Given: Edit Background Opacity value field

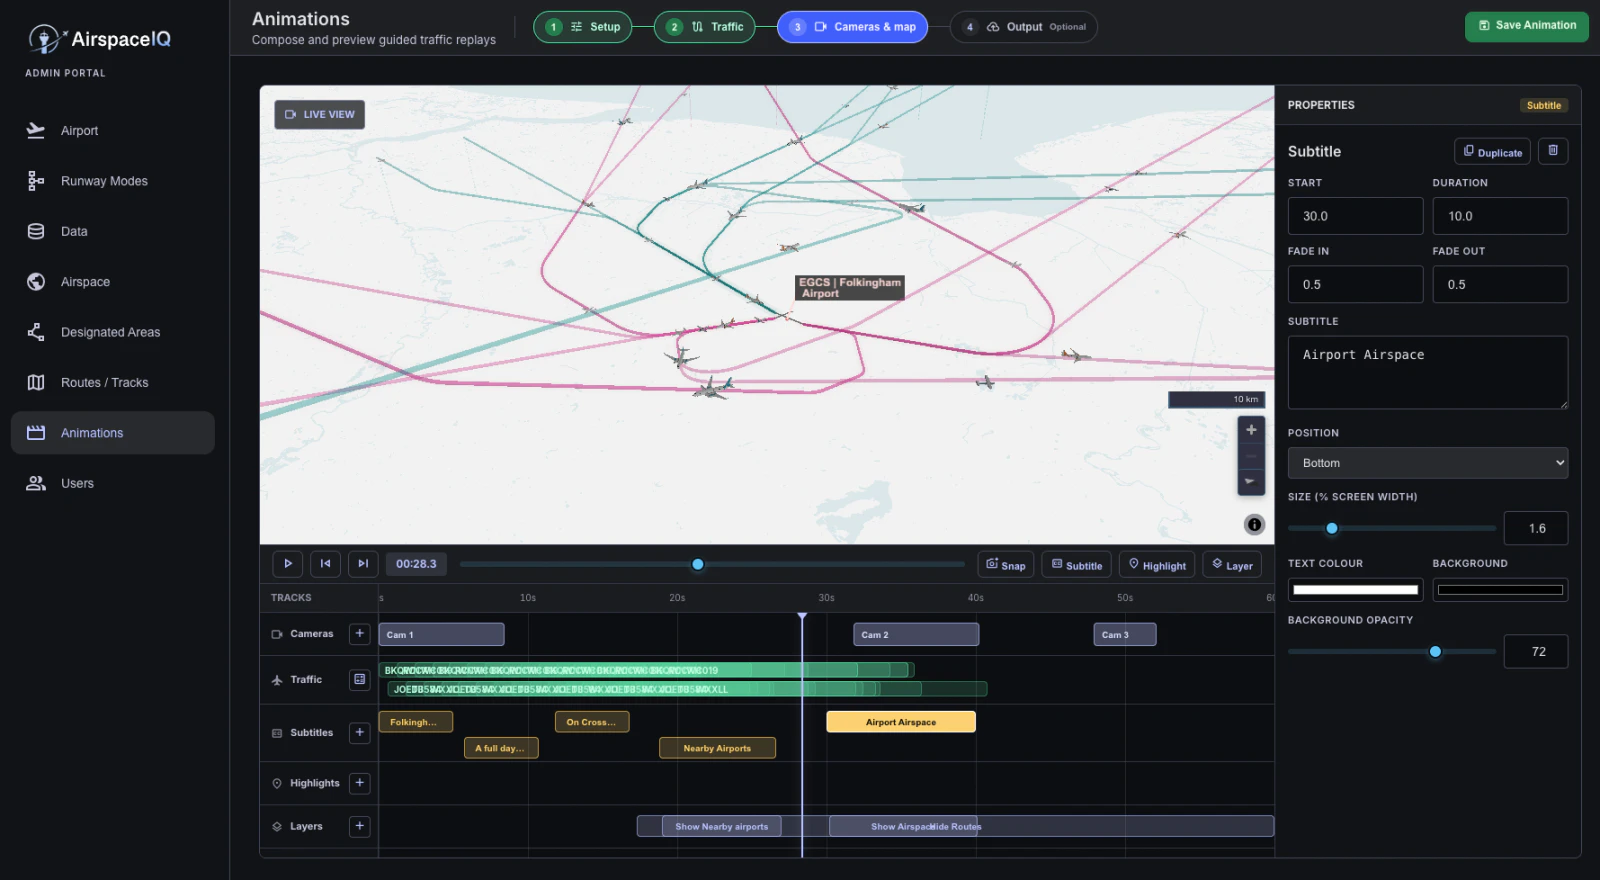Looking at the screenshot, I should point(1536,652).
